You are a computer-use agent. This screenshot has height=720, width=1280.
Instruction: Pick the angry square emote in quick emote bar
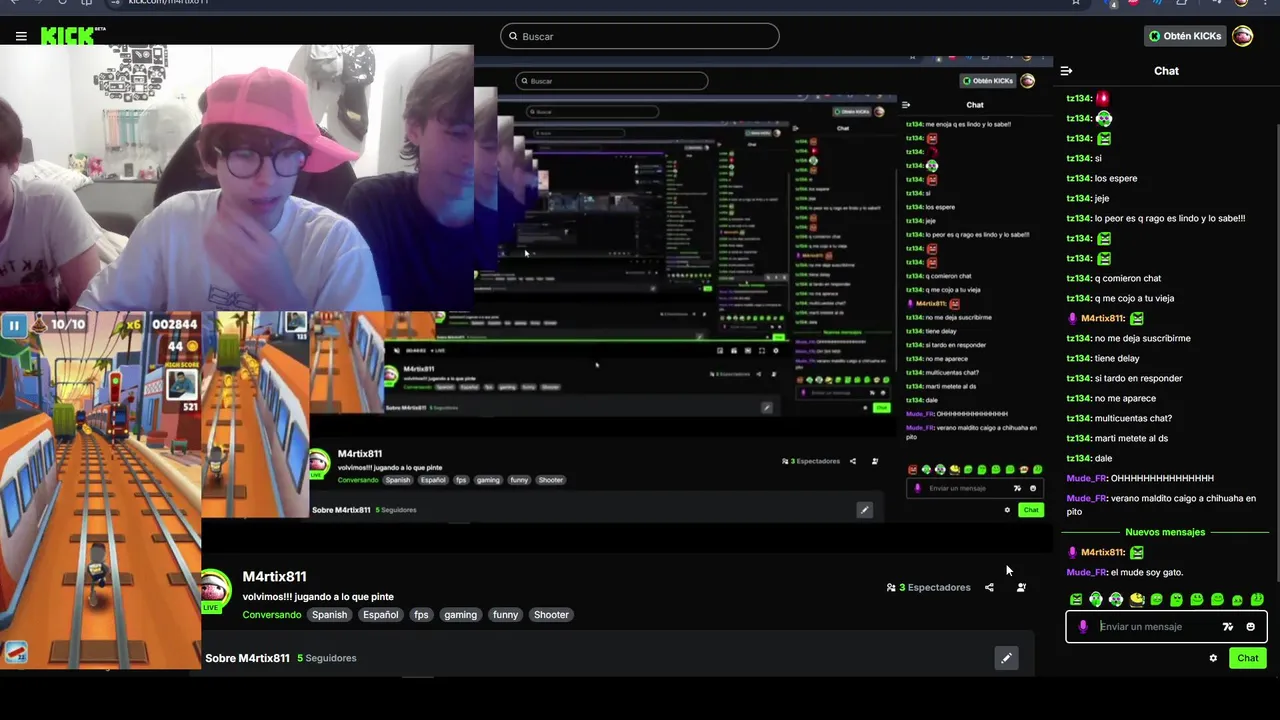click(x=1076, y=600)
